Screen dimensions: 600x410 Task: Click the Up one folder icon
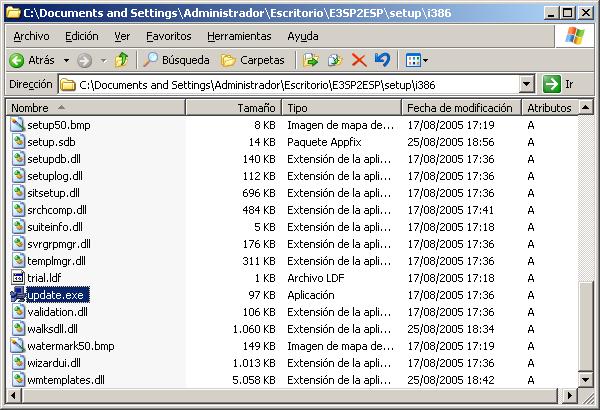121,60
